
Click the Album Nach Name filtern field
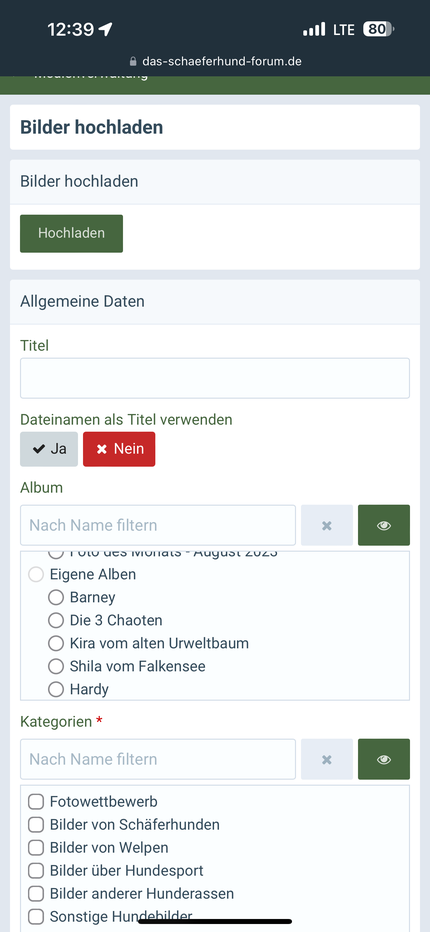pos(158,525)
